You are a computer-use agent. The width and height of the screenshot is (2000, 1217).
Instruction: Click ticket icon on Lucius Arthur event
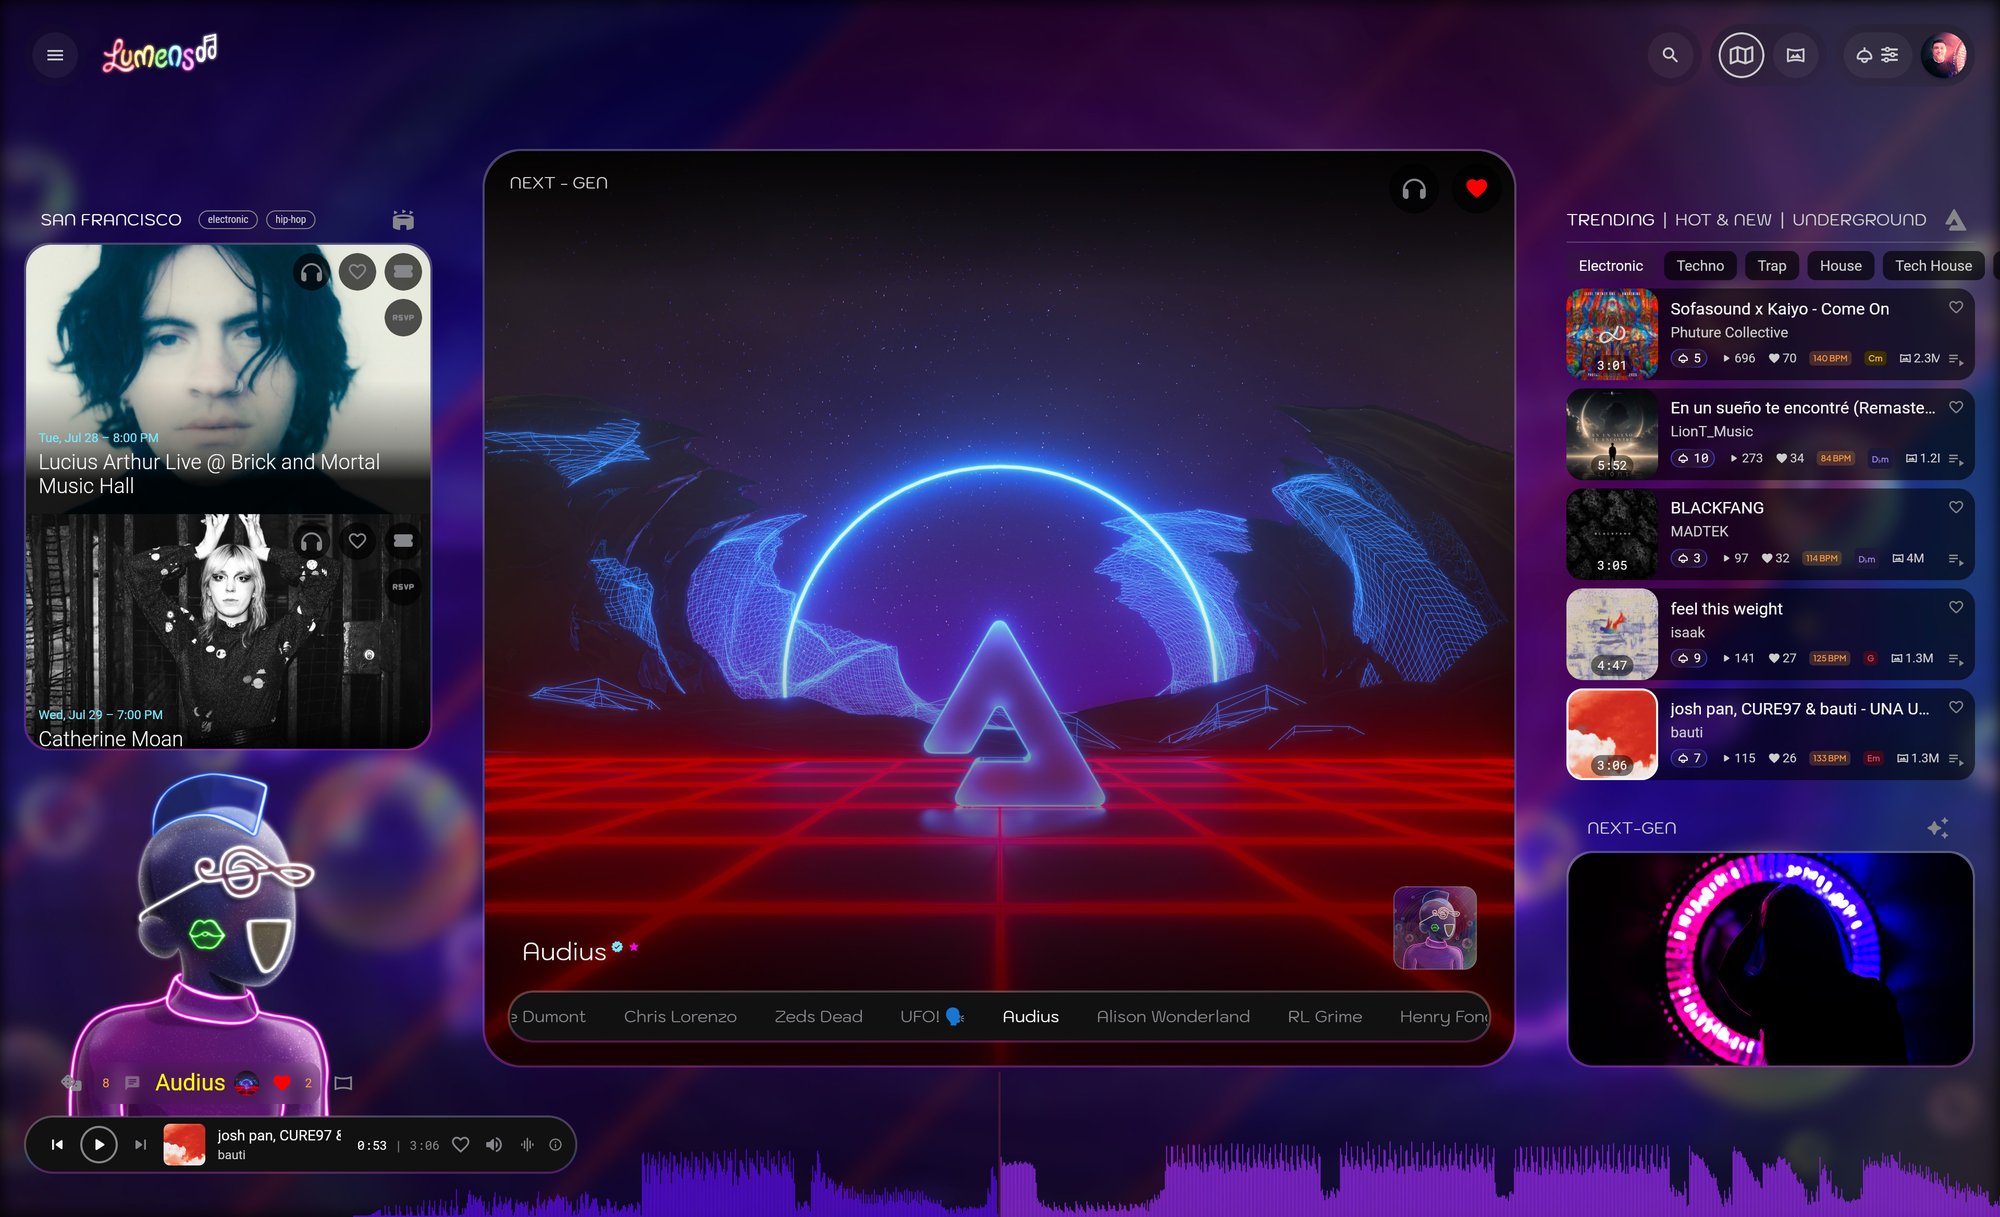pyautogui.click(x=403, y=272)
